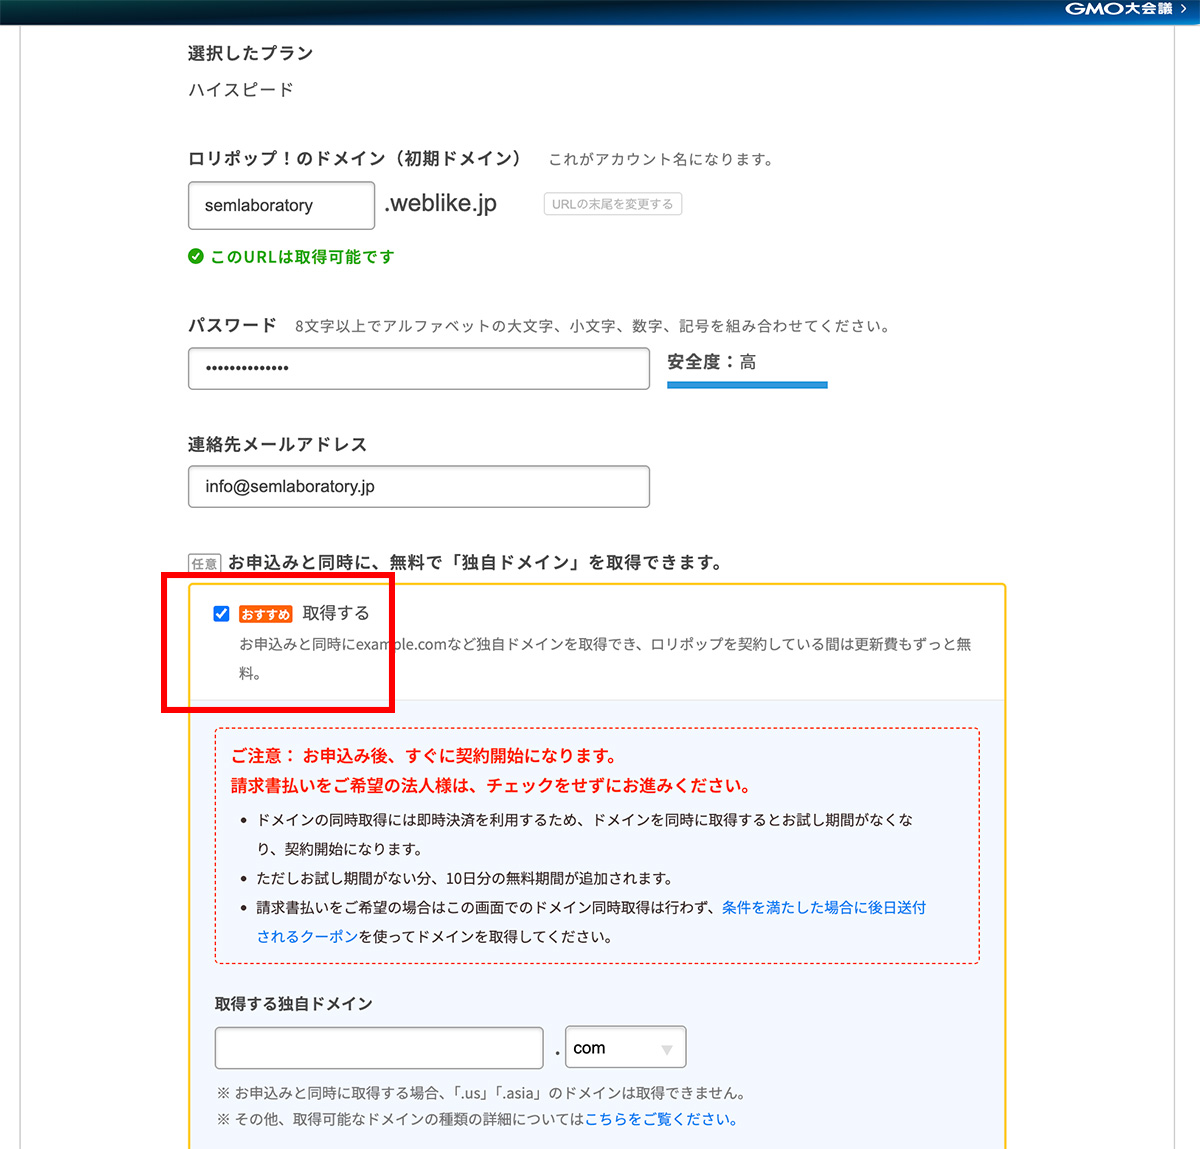
Task: Click the 選択したプラン section heading
Action: (x=250, y=53)
